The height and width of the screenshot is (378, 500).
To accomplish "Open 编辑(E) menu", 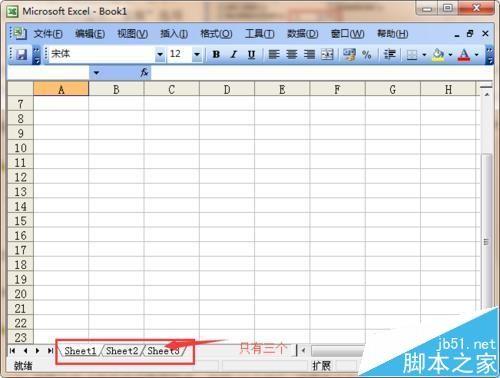I will (90, 34).
